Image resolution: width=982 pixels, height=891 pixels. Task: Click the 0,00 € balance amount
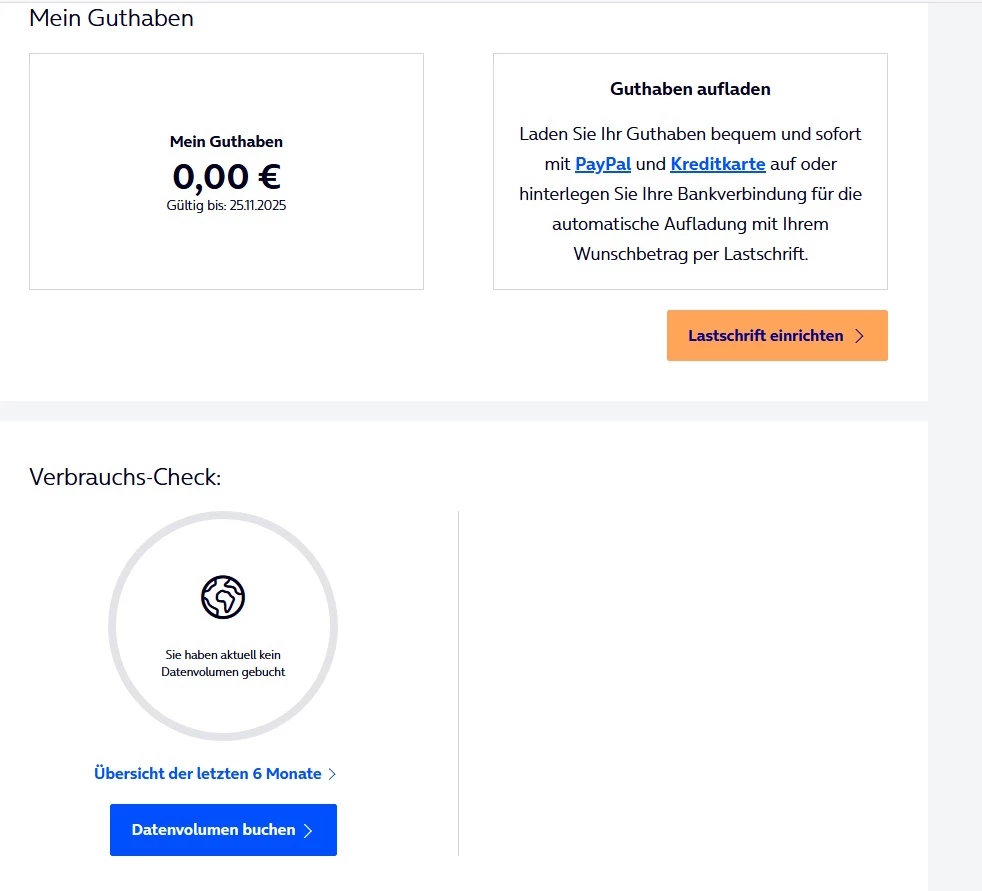(226, 177)
